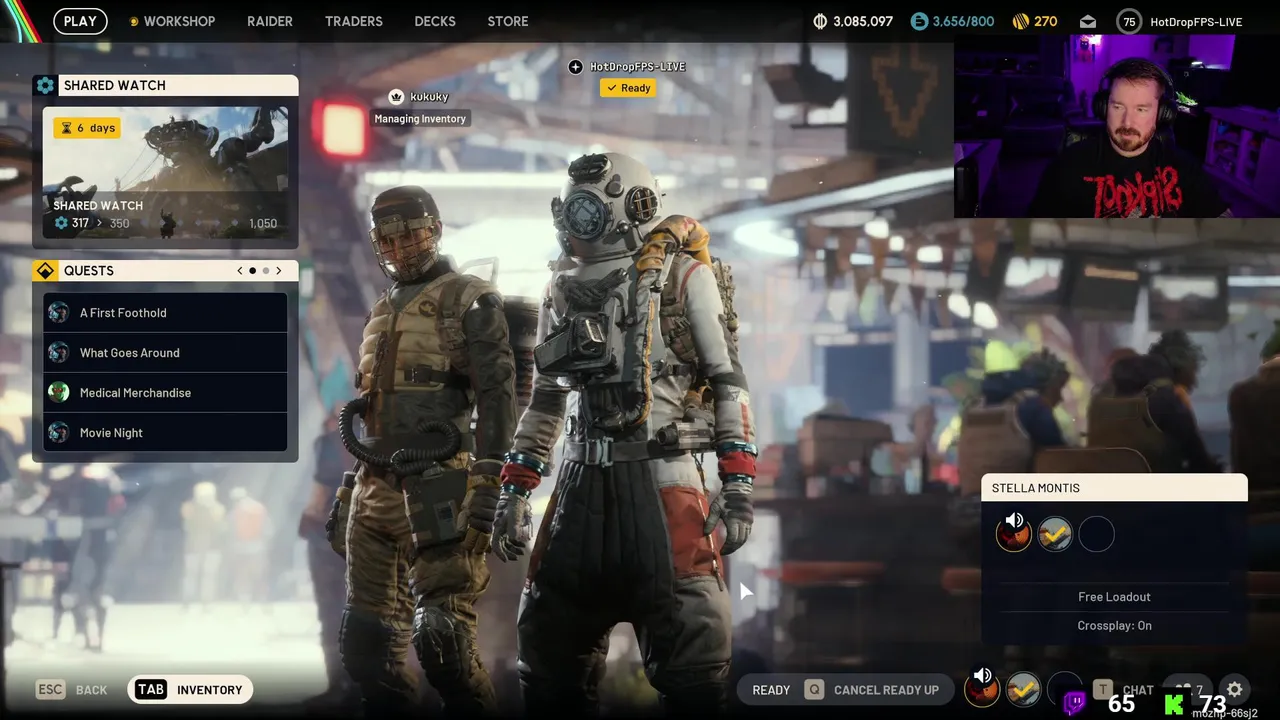Toggle the Crossplay: On setting

[1114, 626]
